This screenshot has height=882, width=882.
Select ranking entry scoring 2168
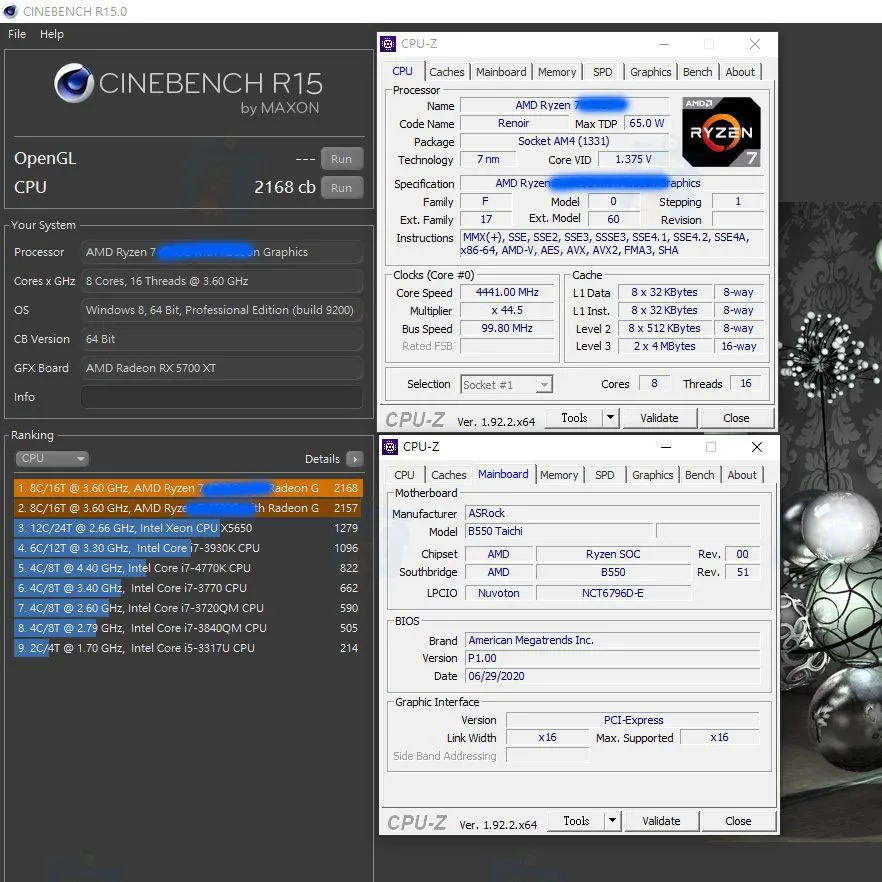pos(188,488)
